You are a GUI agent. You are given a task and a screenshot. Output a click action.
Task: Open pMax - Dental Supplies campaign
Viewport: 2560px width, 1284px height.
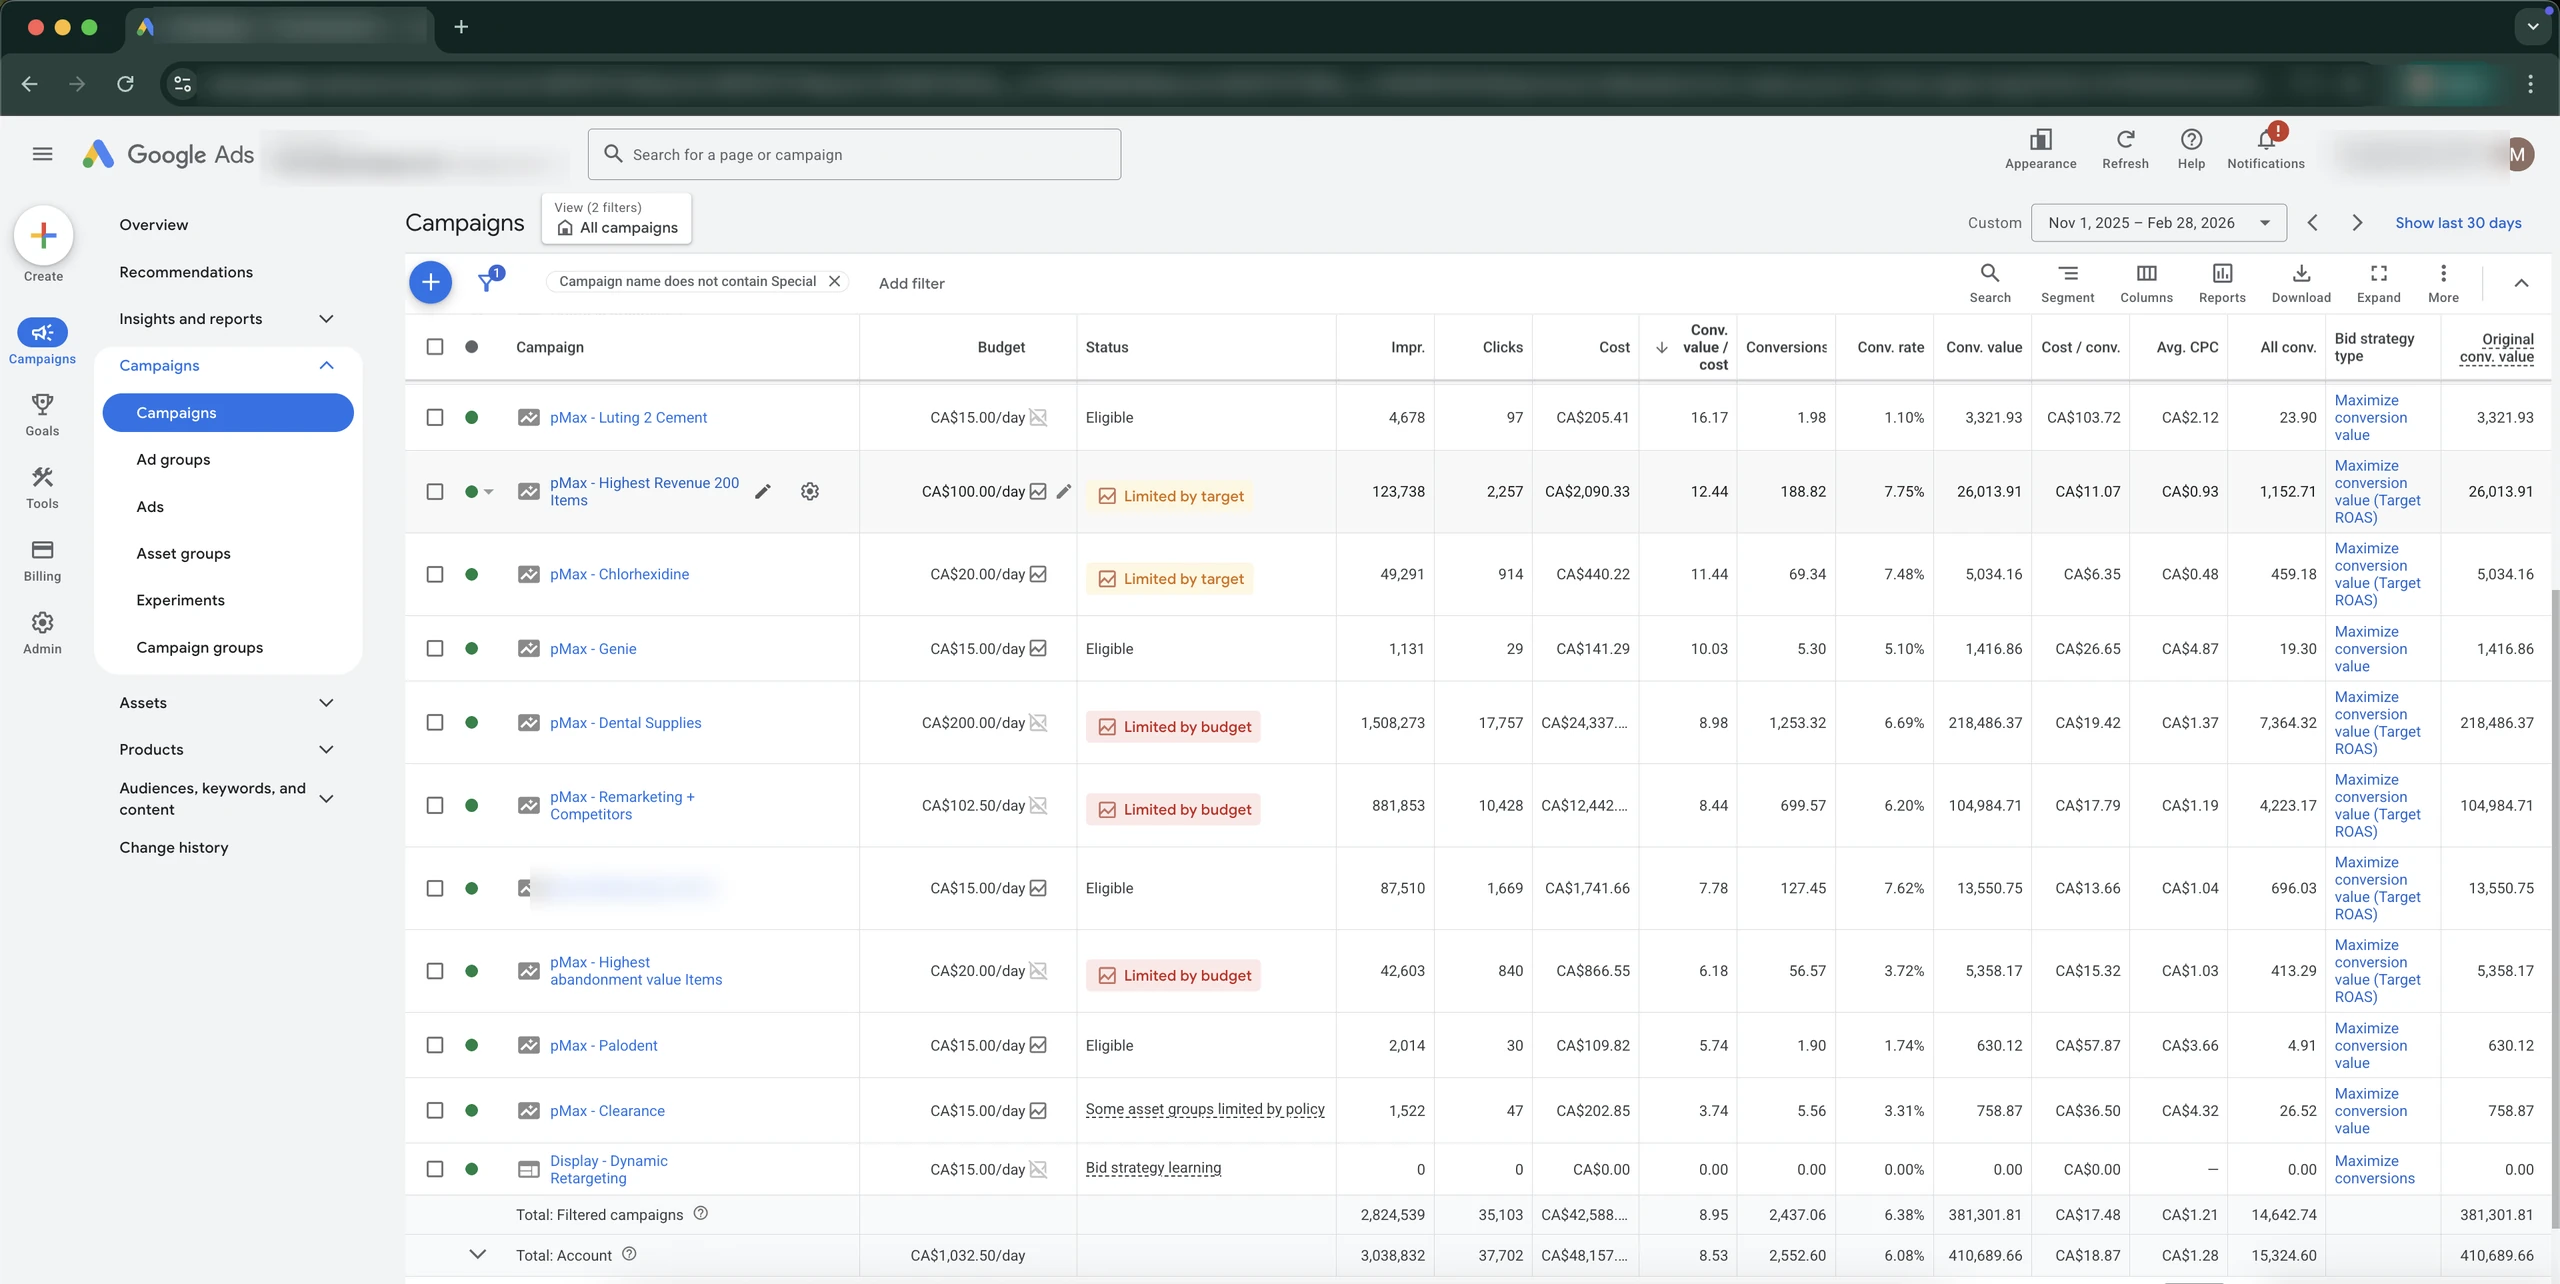626,722
